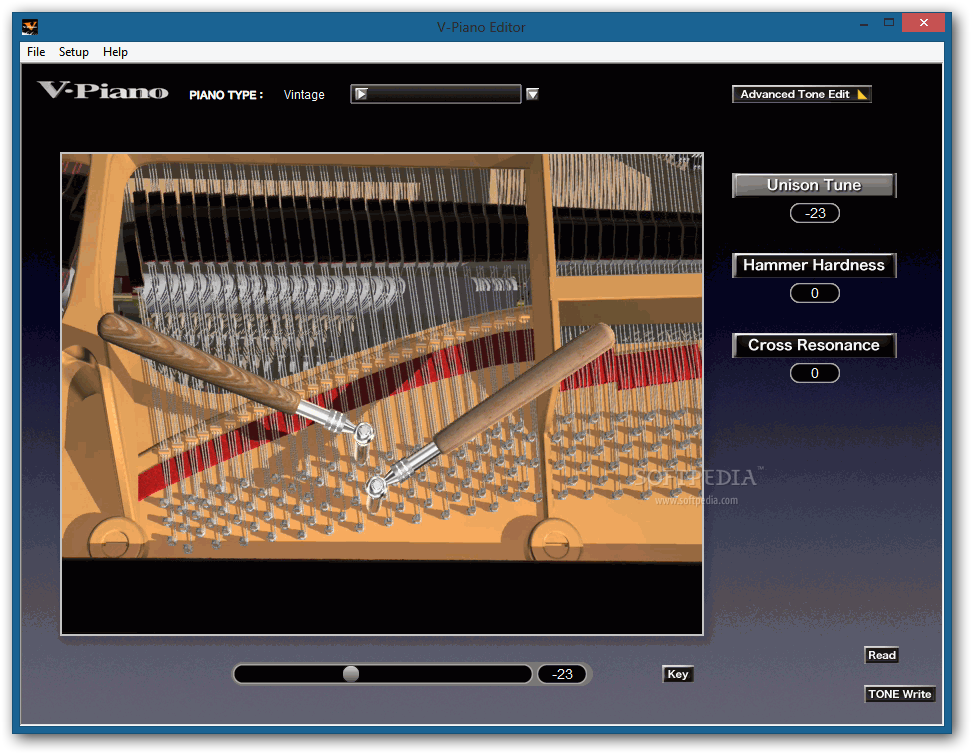Select the Unison Tune parameter button

tap(814, 185)
